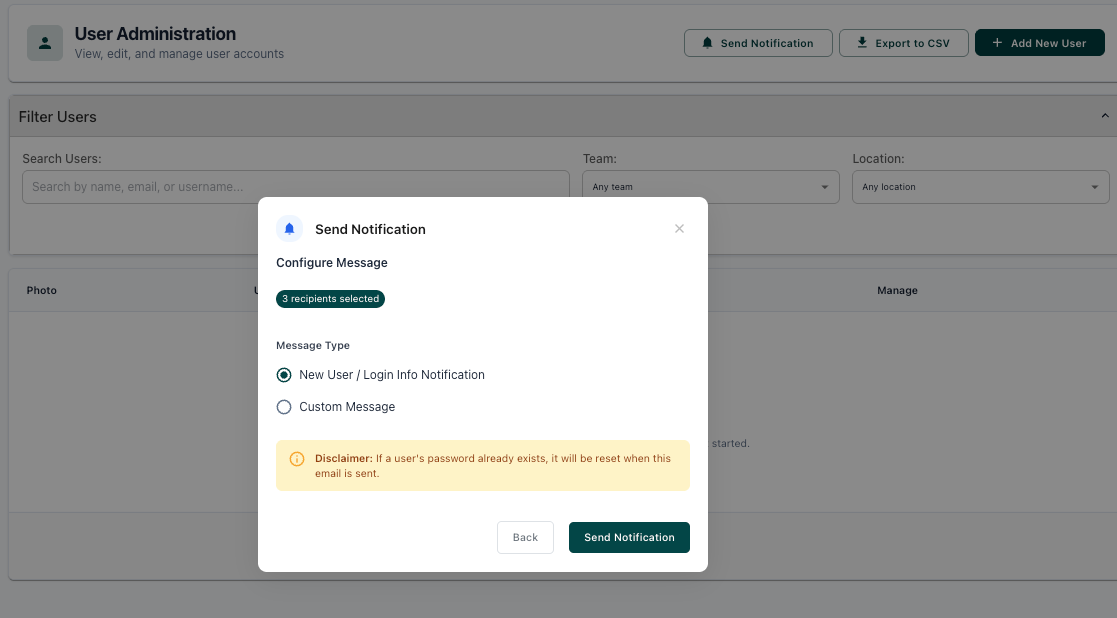Image resolution: width=1117 pixels, height=618 pixels.
Task: Click the bell icon in dialog header
Action: [x=289, y=229]
